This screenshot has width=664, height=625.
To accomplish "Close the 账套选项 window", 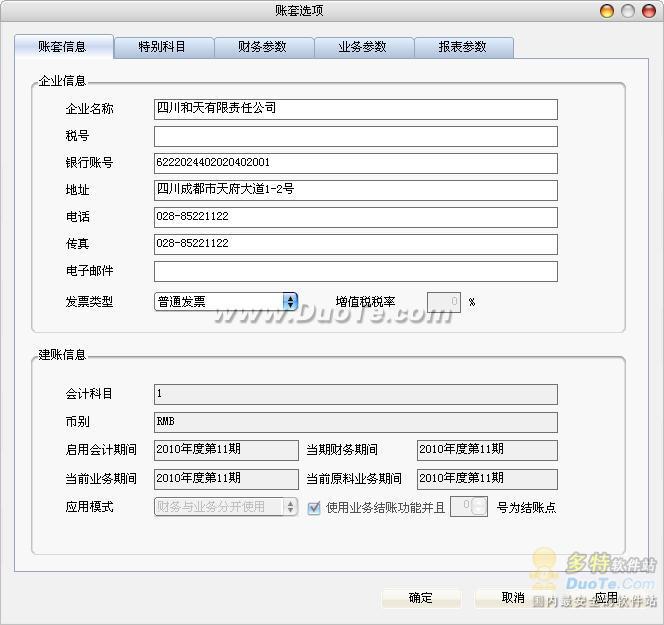I will [x=649, y=11].
